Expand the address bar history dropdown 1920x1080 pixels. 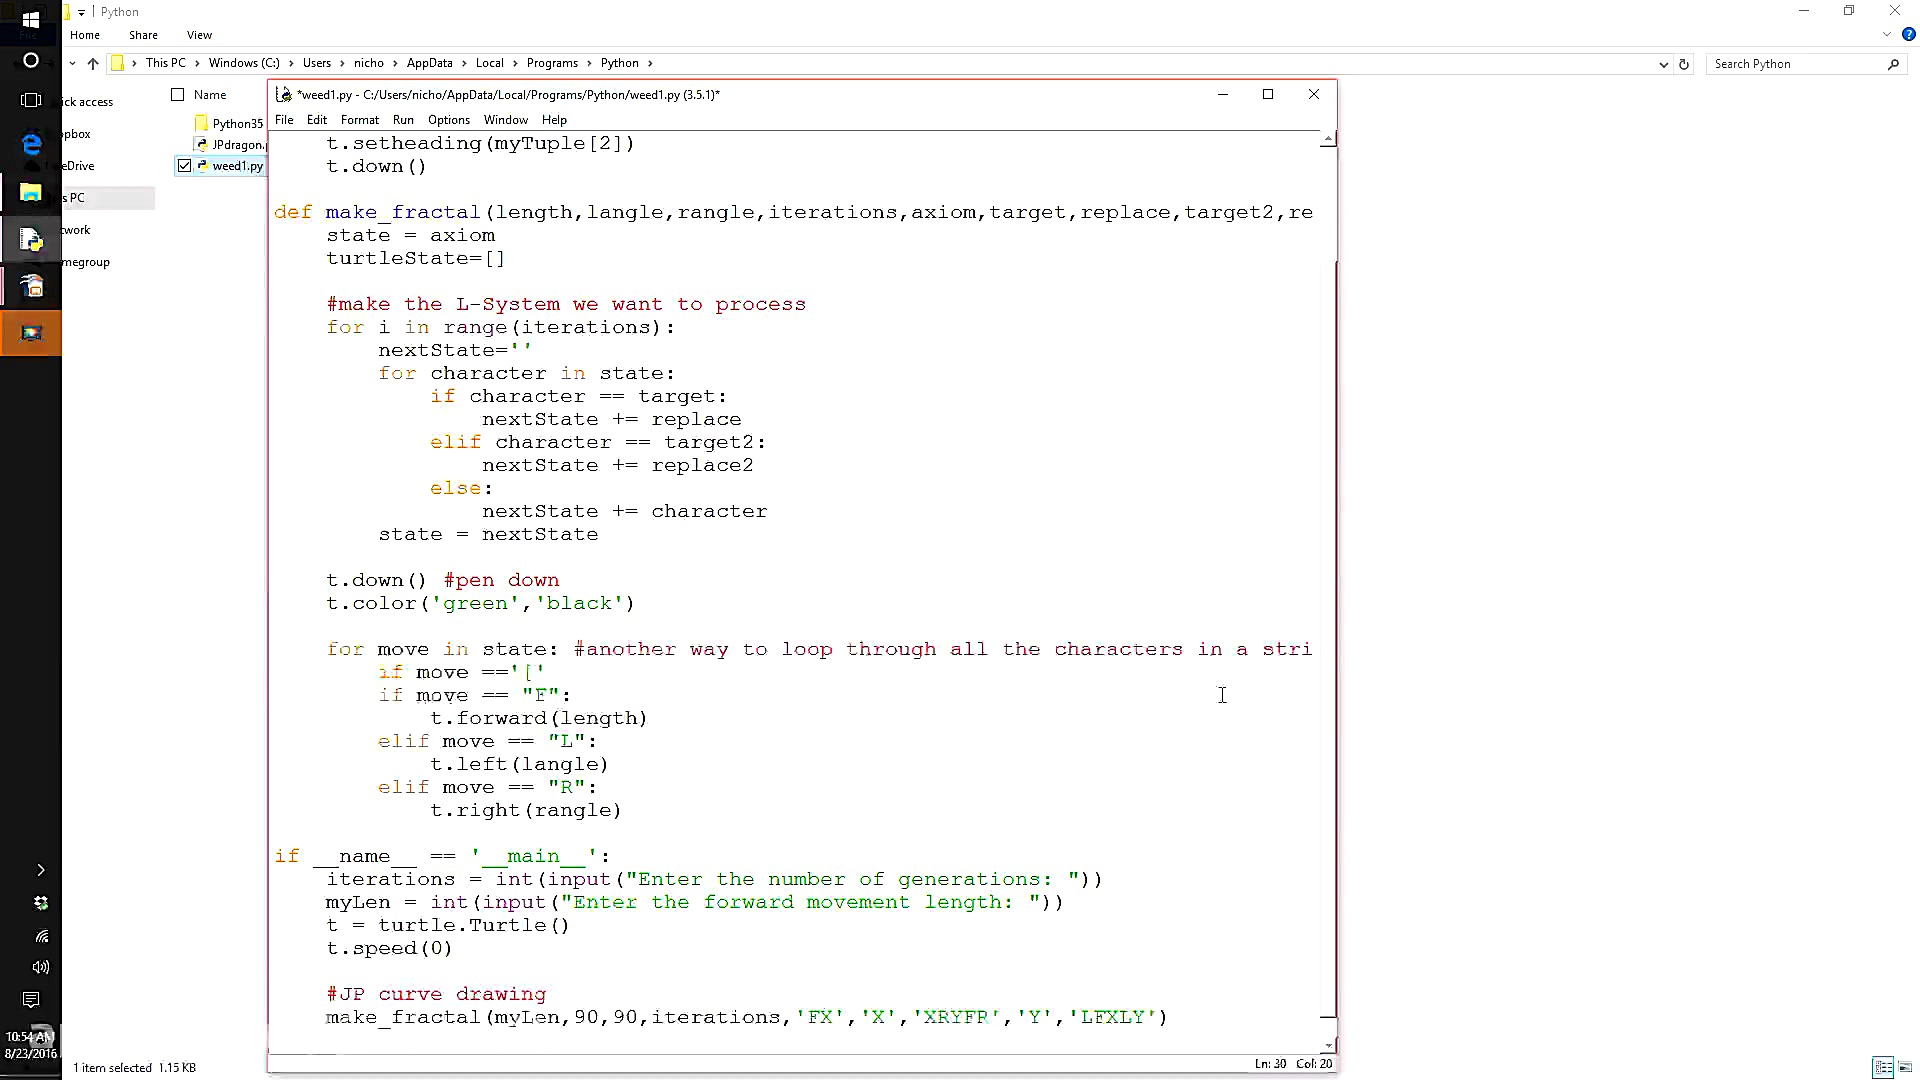point(1663,64)
